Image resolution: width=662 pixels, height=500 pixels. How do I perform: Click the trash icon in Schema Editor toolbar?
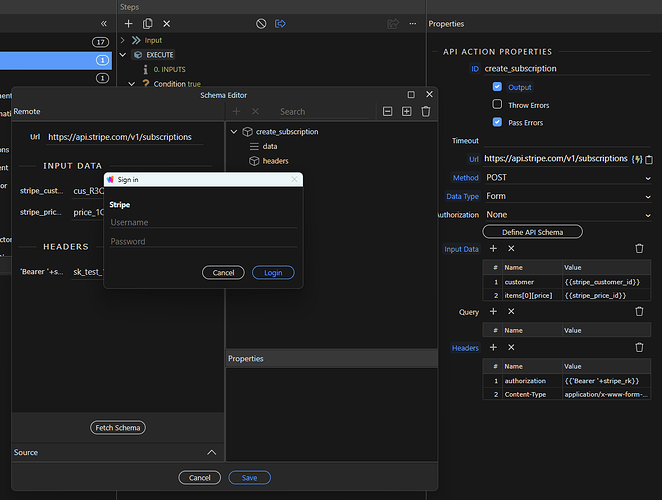[425, 111]
